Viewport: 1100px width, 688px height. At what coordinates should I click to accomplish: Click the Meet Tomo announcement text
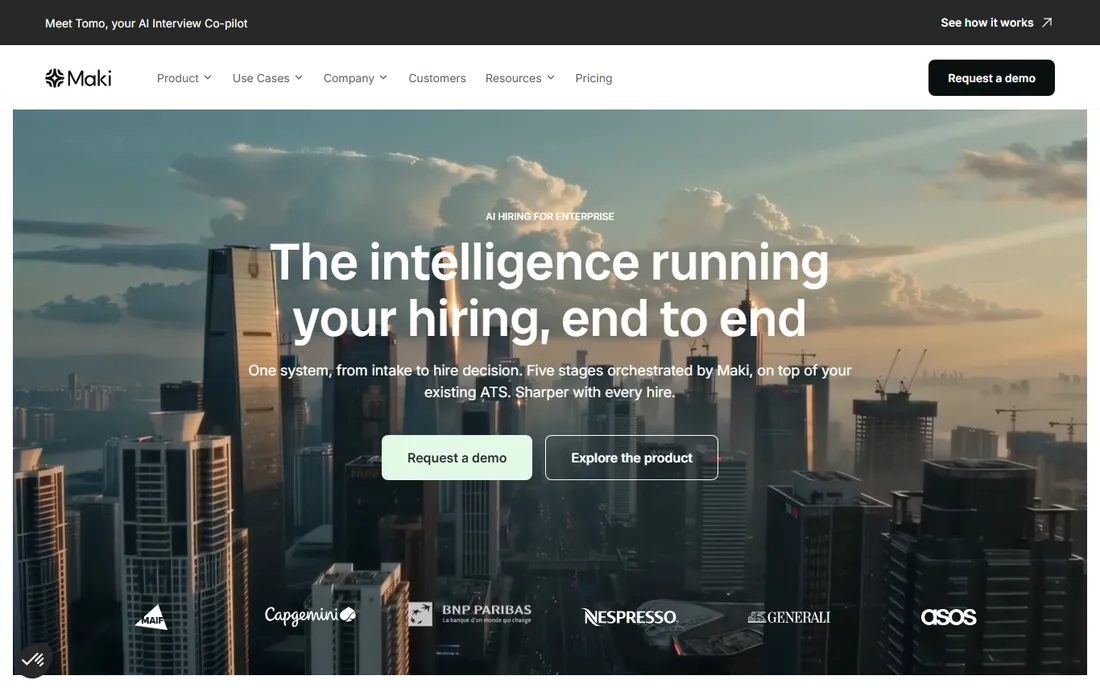(146, 23)
